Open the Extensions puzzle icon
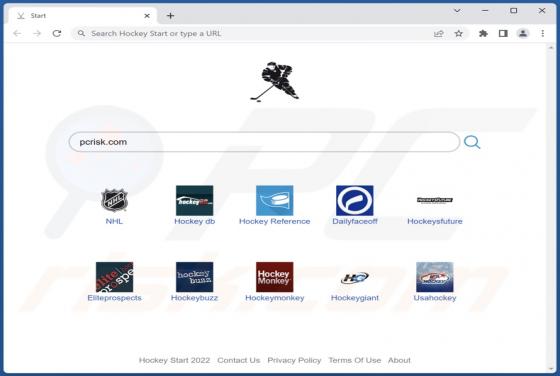Viewport: 560px width, 376px height. 483,34
